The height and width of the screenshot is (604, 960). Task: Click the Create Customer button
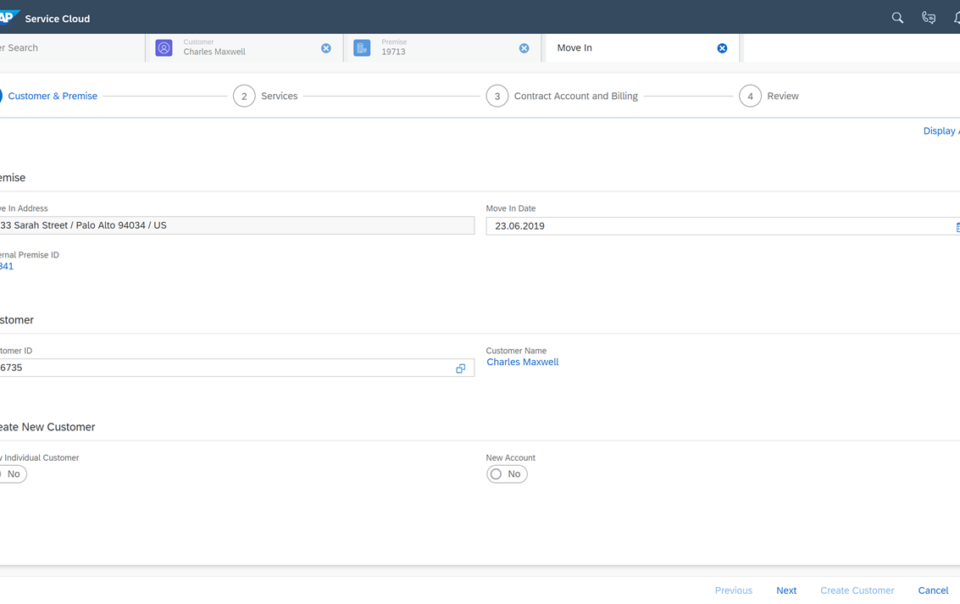[857, 591]
